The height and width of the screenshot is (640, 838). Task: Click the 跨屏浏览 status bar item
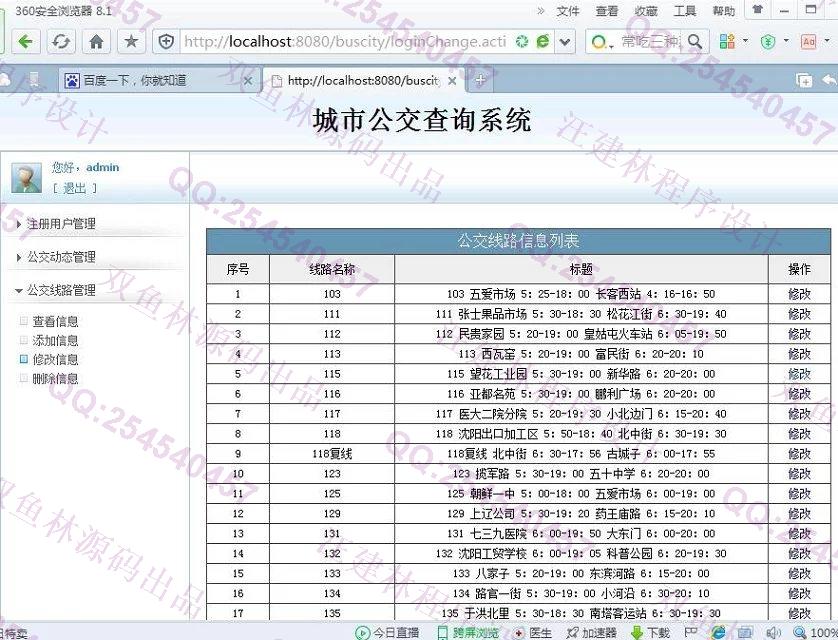click(x=468, y=633)
